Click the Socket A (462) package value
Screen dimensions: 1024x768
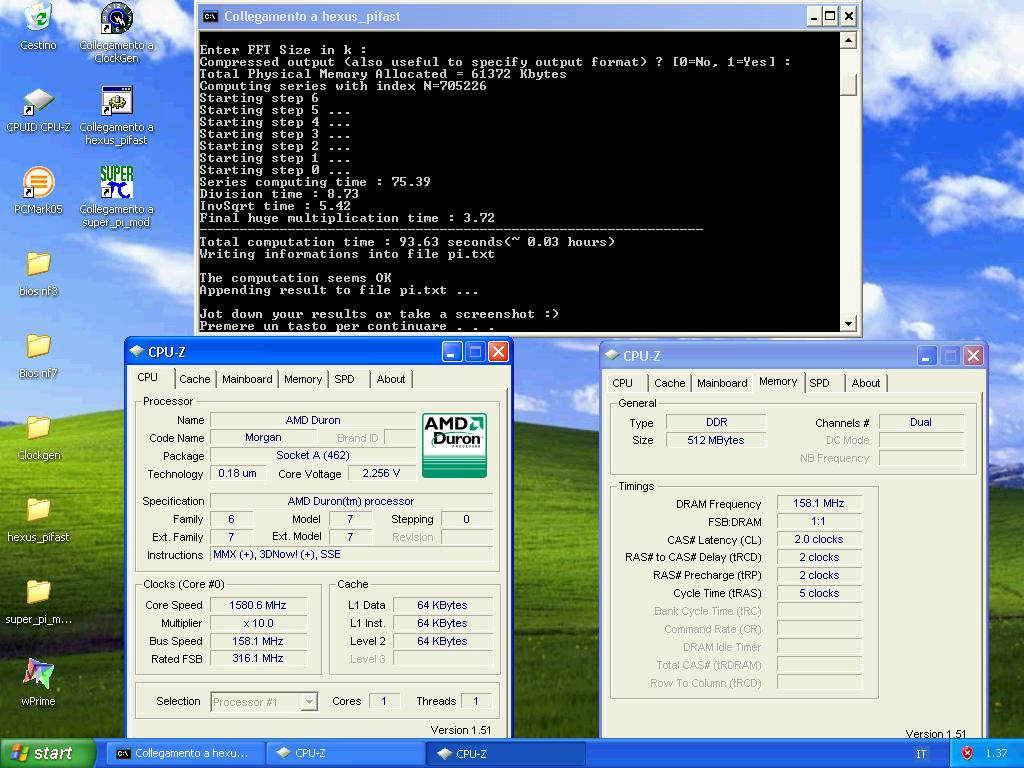click(313, 455)
